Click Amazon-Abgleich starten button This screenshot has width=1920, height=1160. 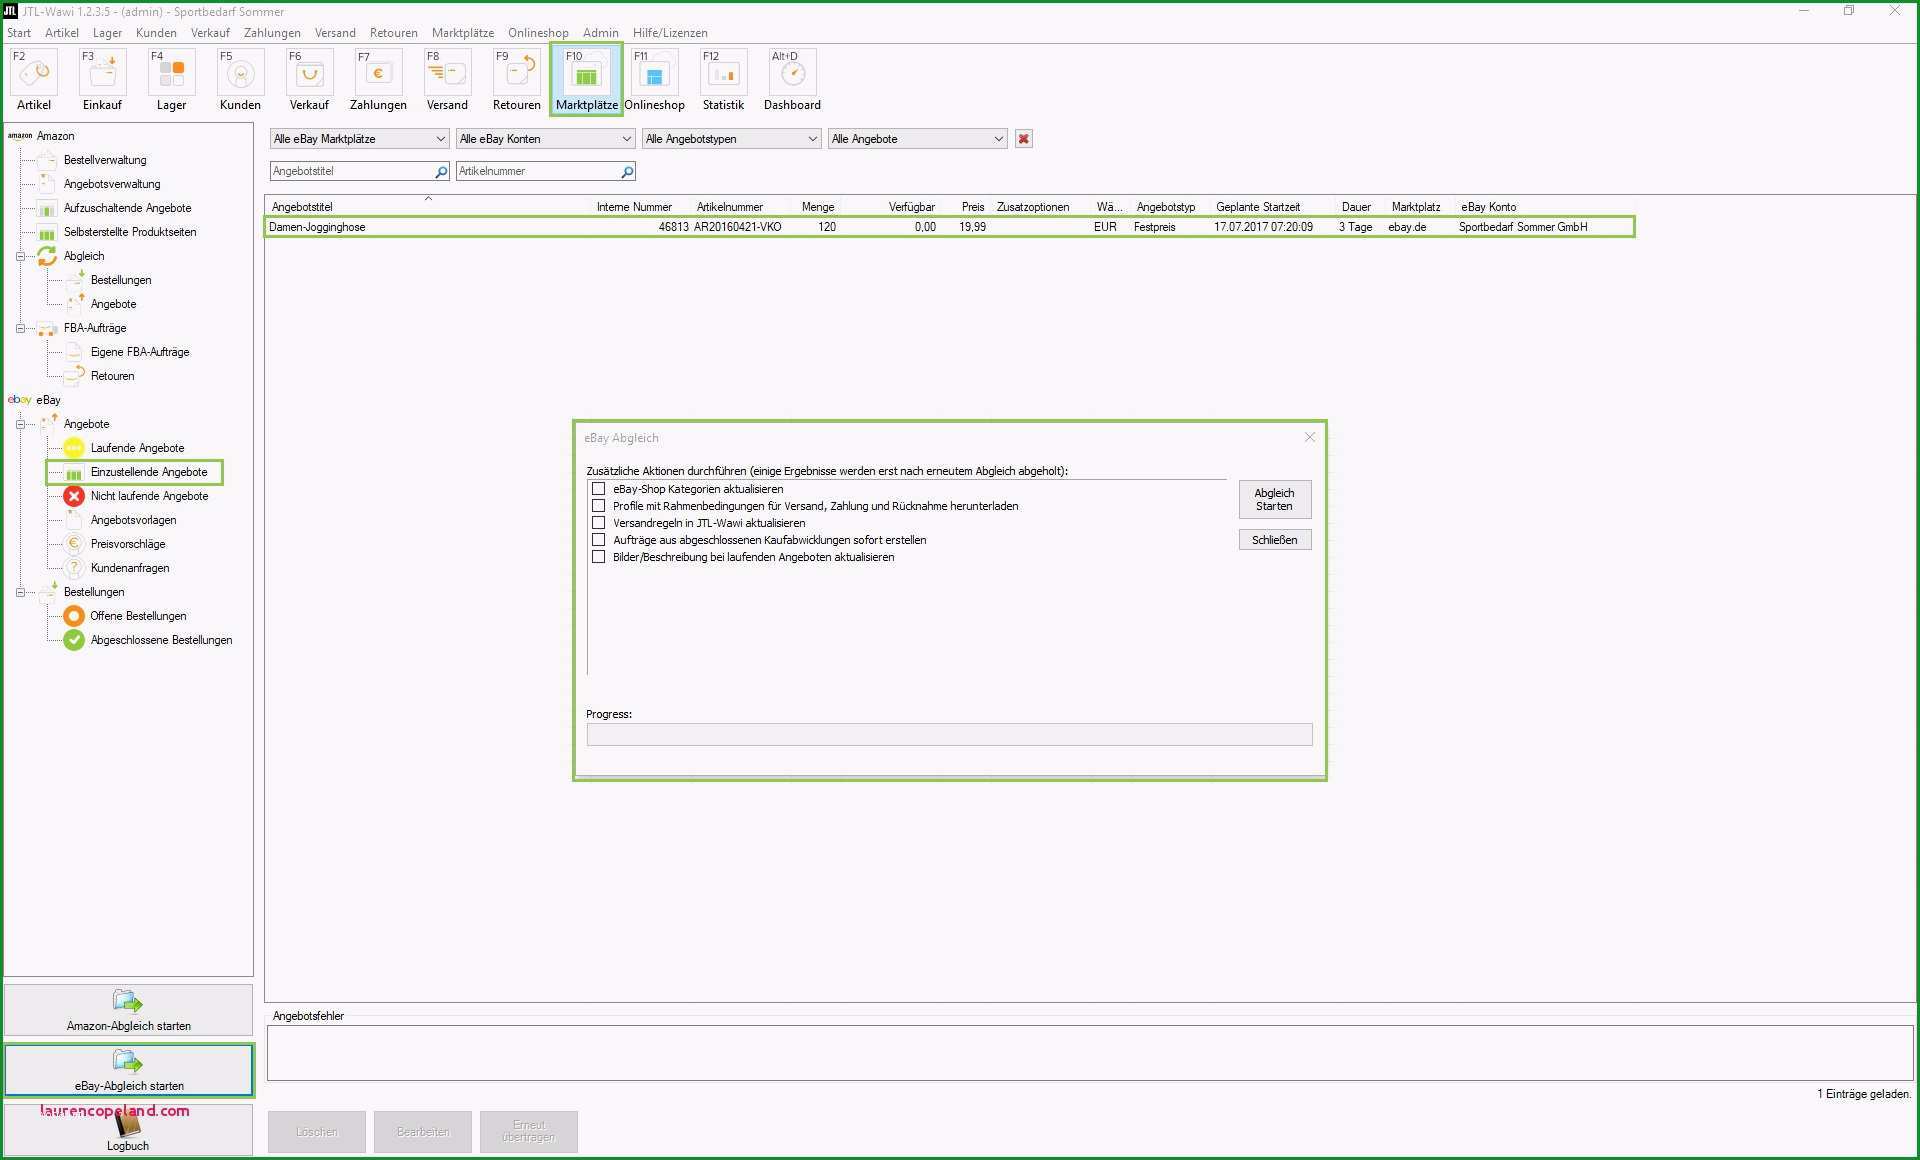point(128,1010)
